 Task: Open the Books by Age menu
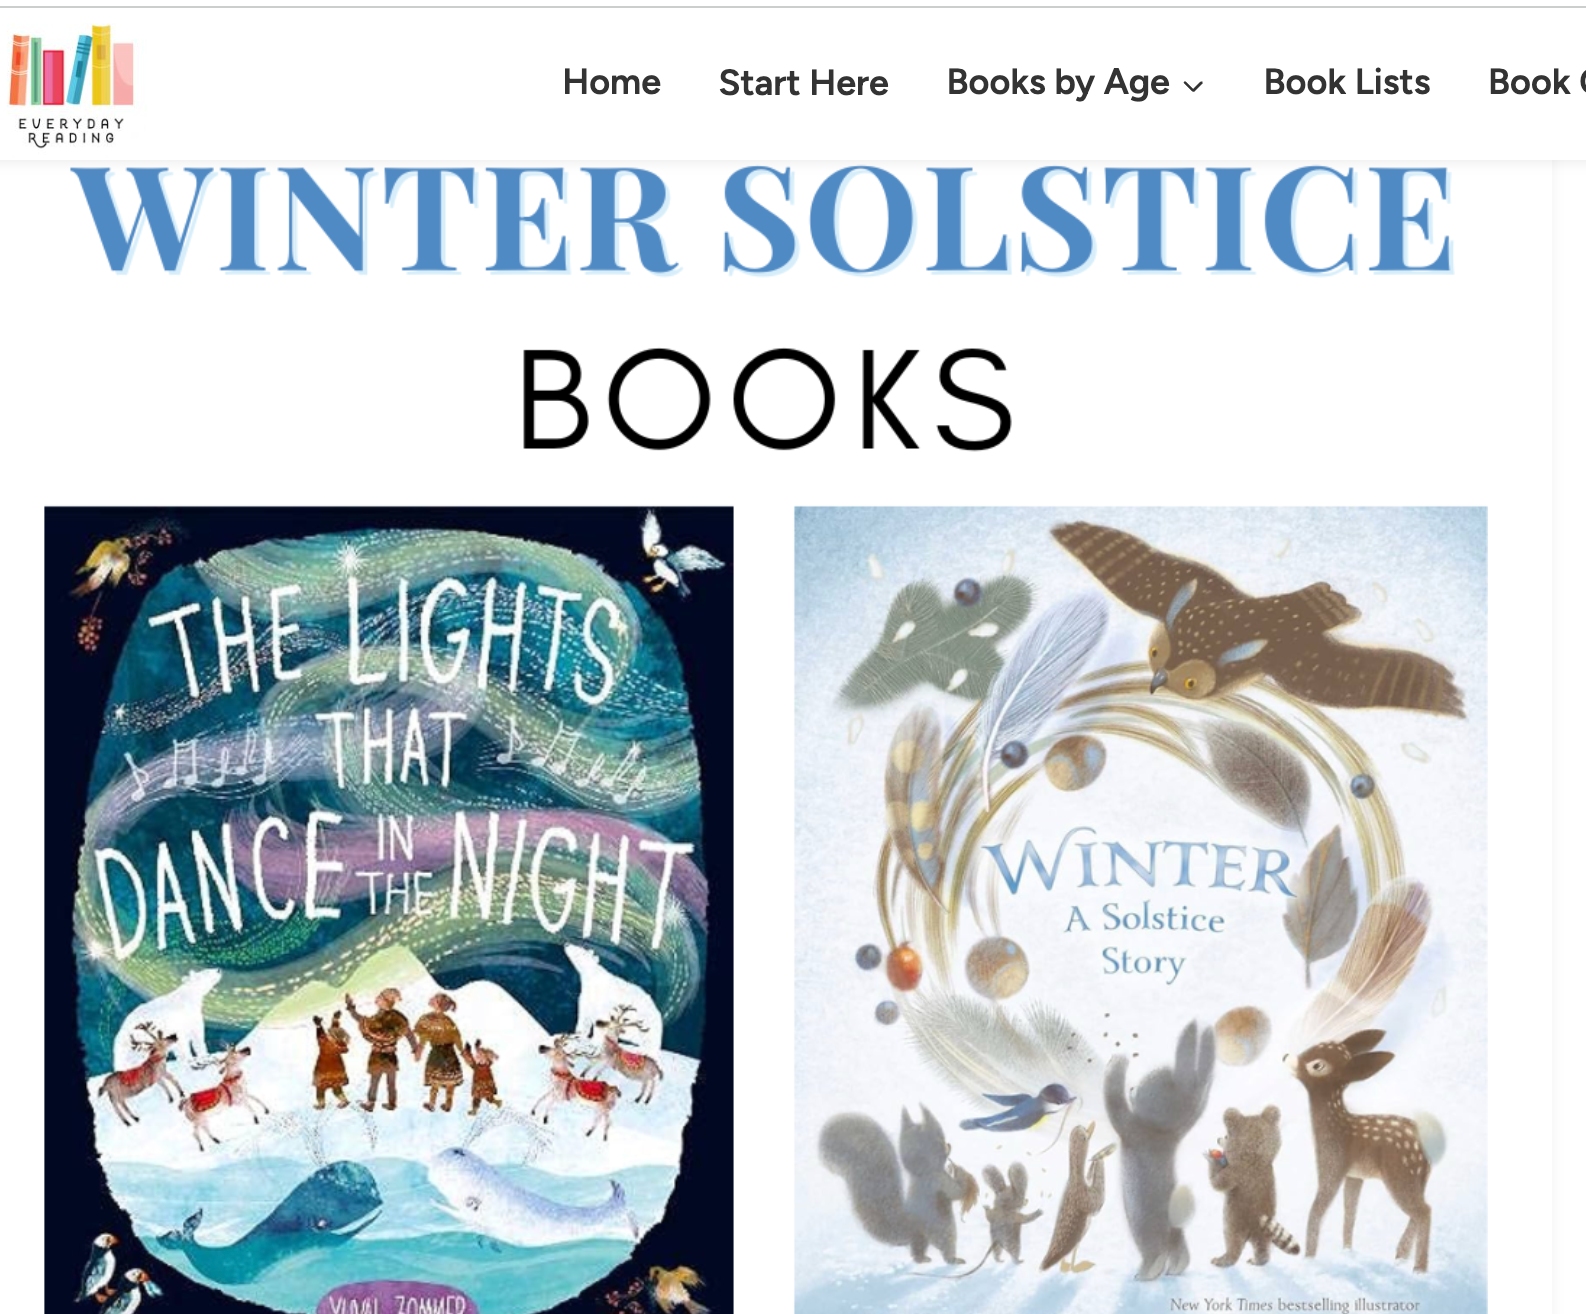(x=1058, y=82)
